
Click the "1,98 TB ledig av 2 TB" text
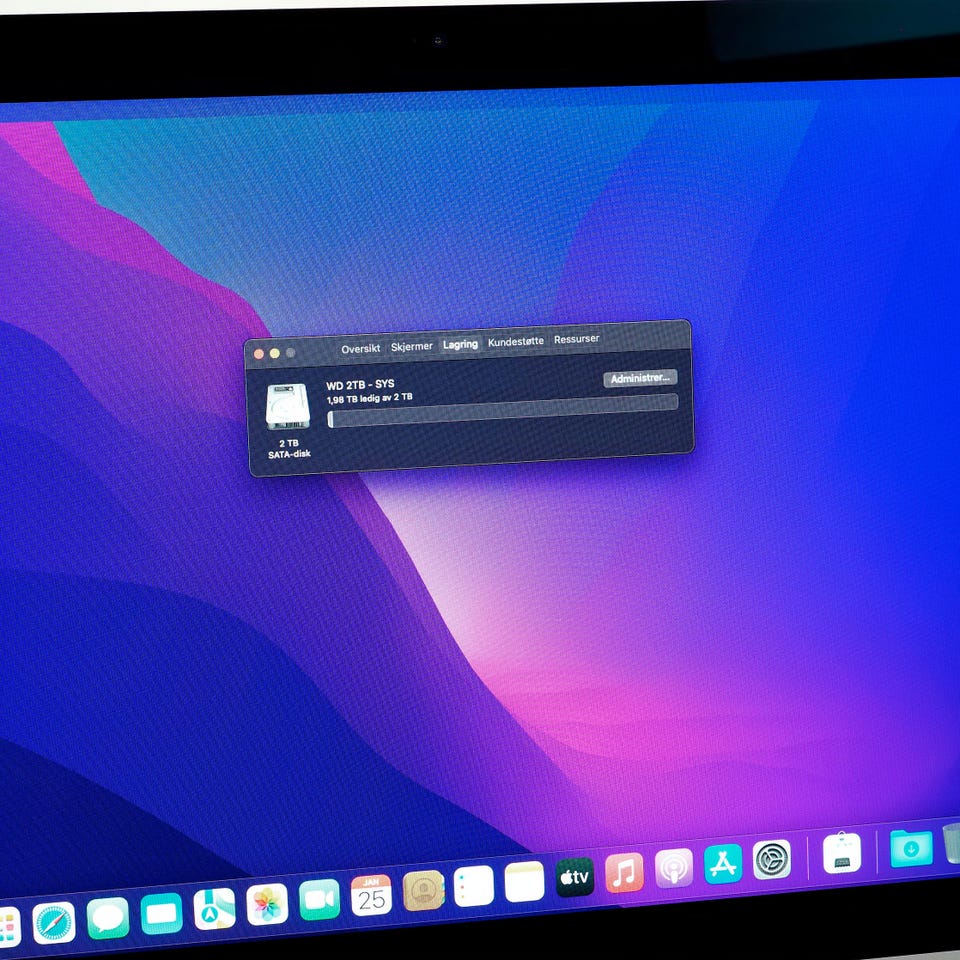click(x=369, y=399)
